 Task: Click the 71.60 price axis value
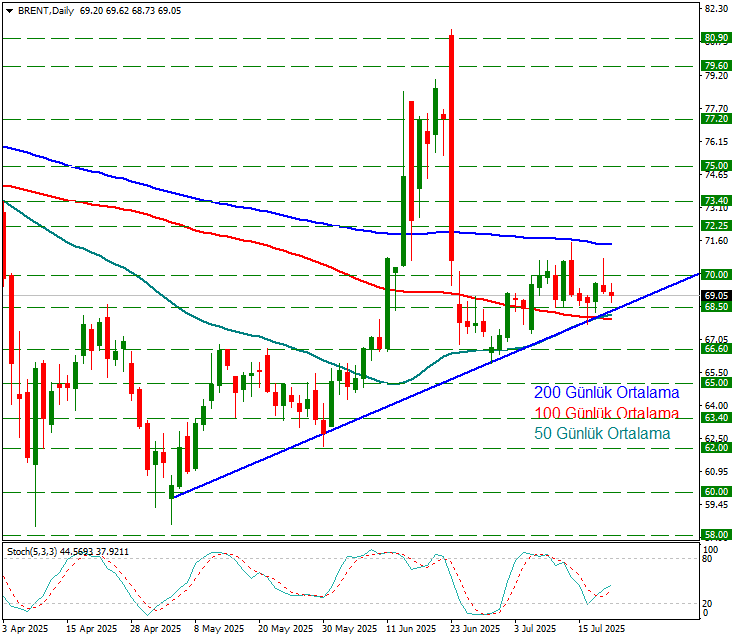[x=716, y=240]
